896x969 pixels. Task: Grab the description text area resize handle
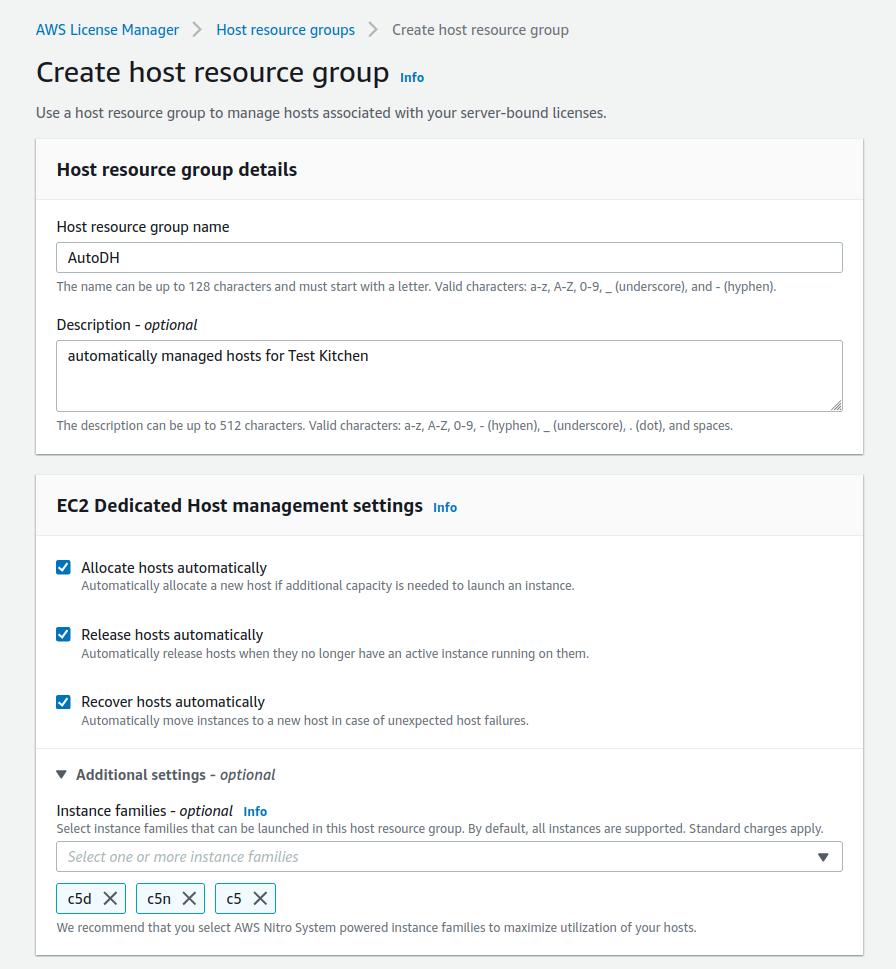tap(836, 405)
